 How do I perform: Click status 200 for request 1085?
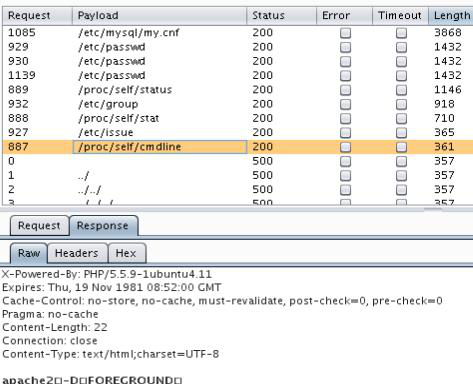[263, 33]
